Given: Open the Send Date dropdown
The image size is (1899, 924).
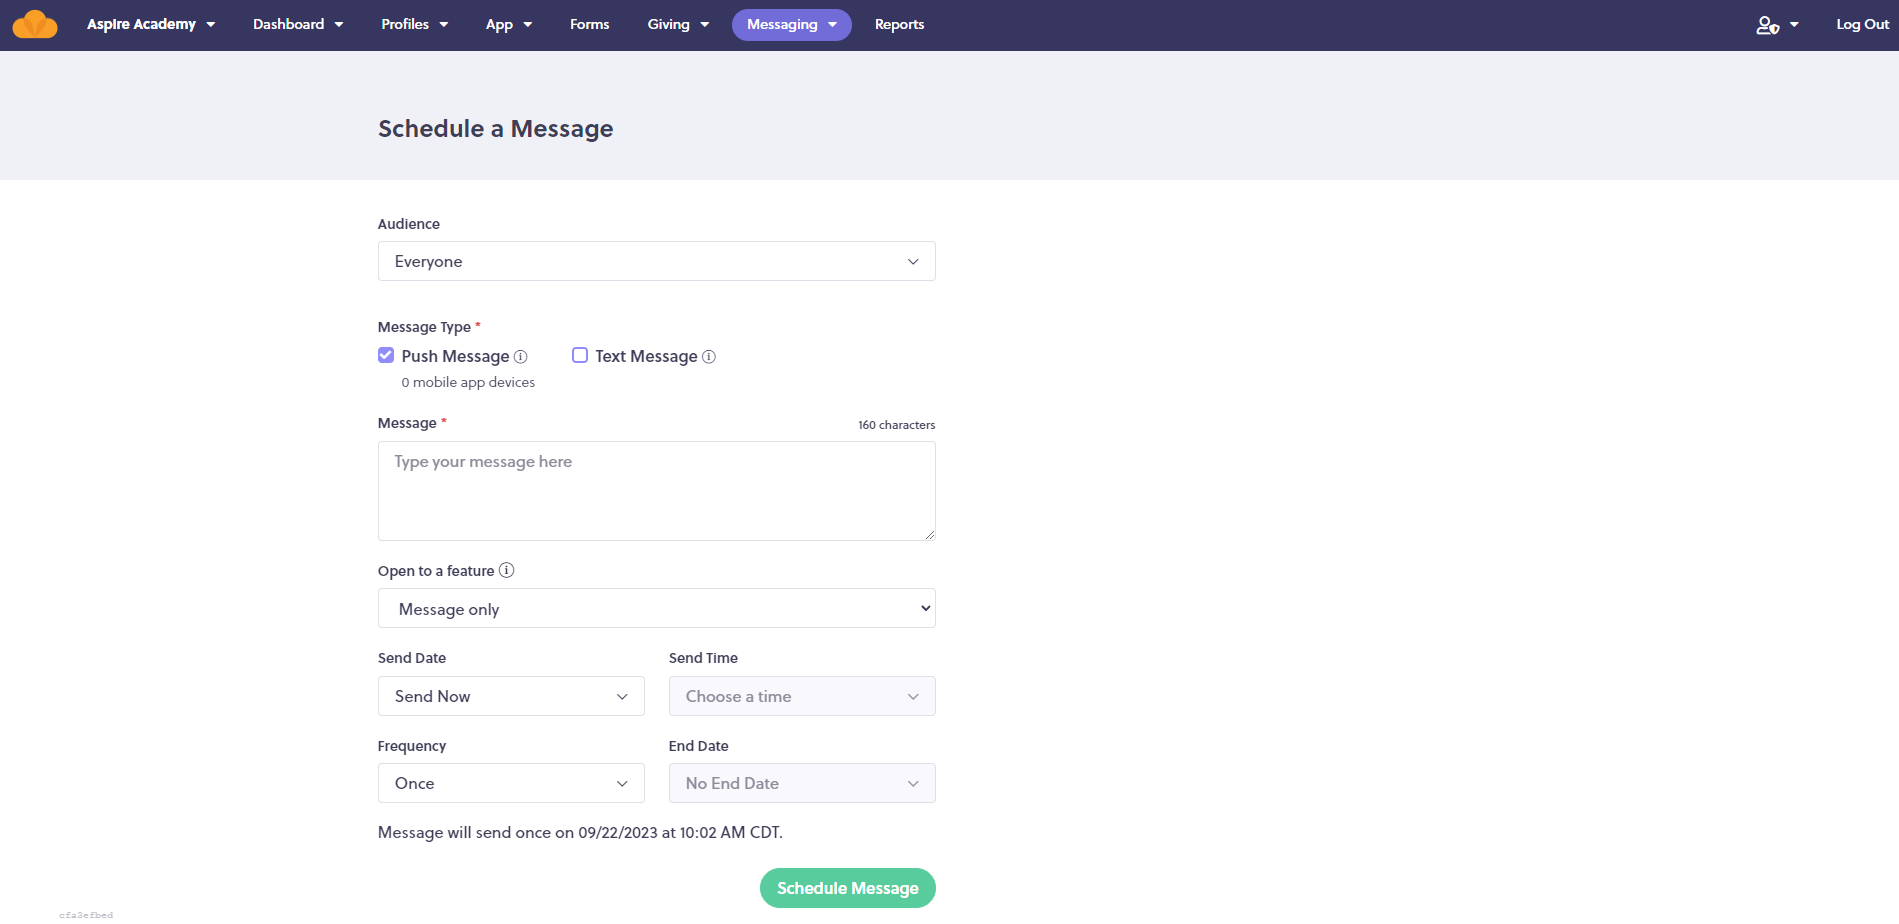Looking at the screenshot, I should coord(510,696).
